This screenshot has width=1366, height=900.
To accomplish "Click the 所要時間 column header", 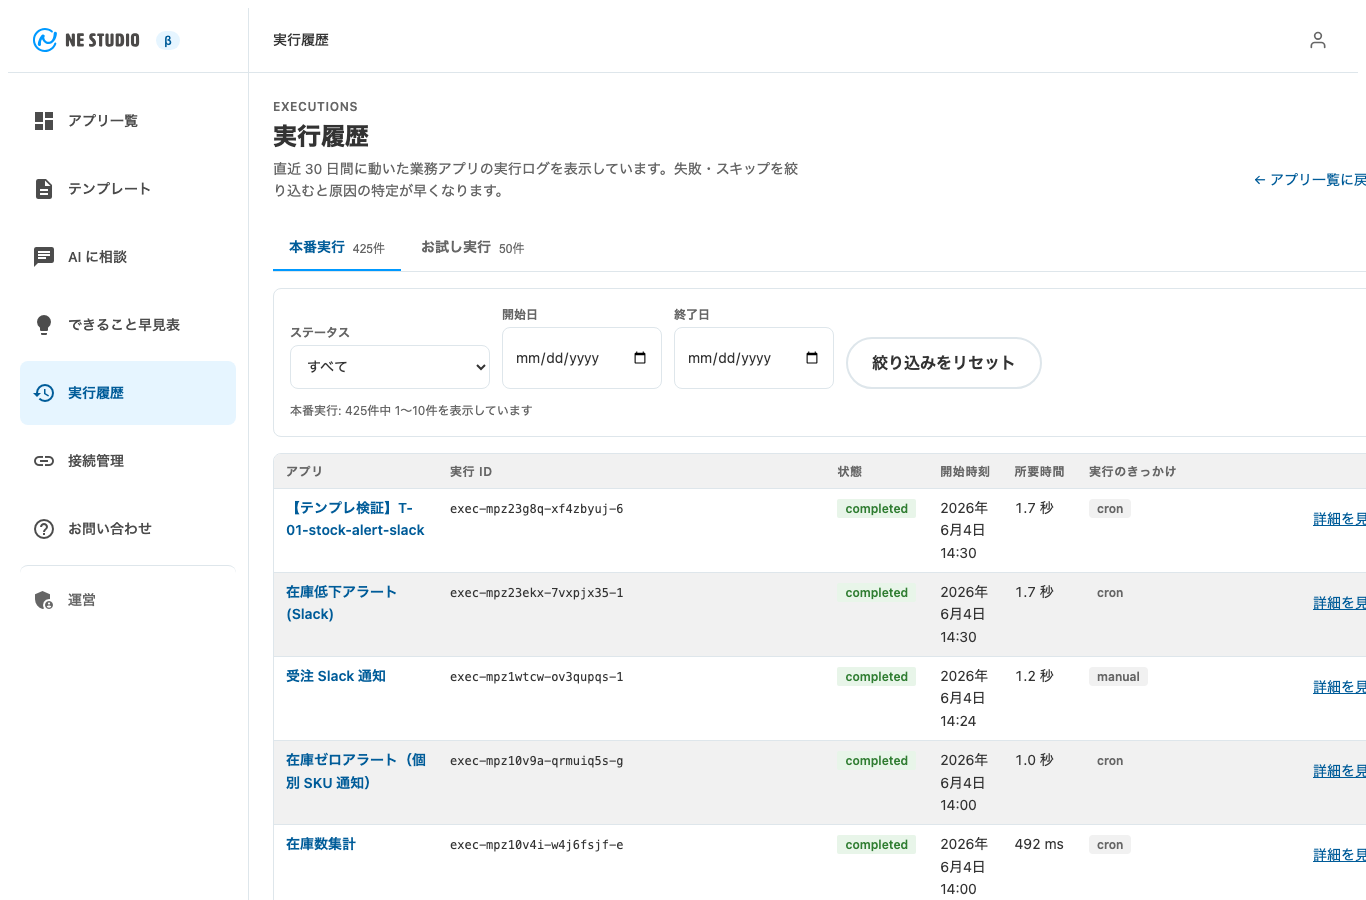I will (x=1039, y=471).
